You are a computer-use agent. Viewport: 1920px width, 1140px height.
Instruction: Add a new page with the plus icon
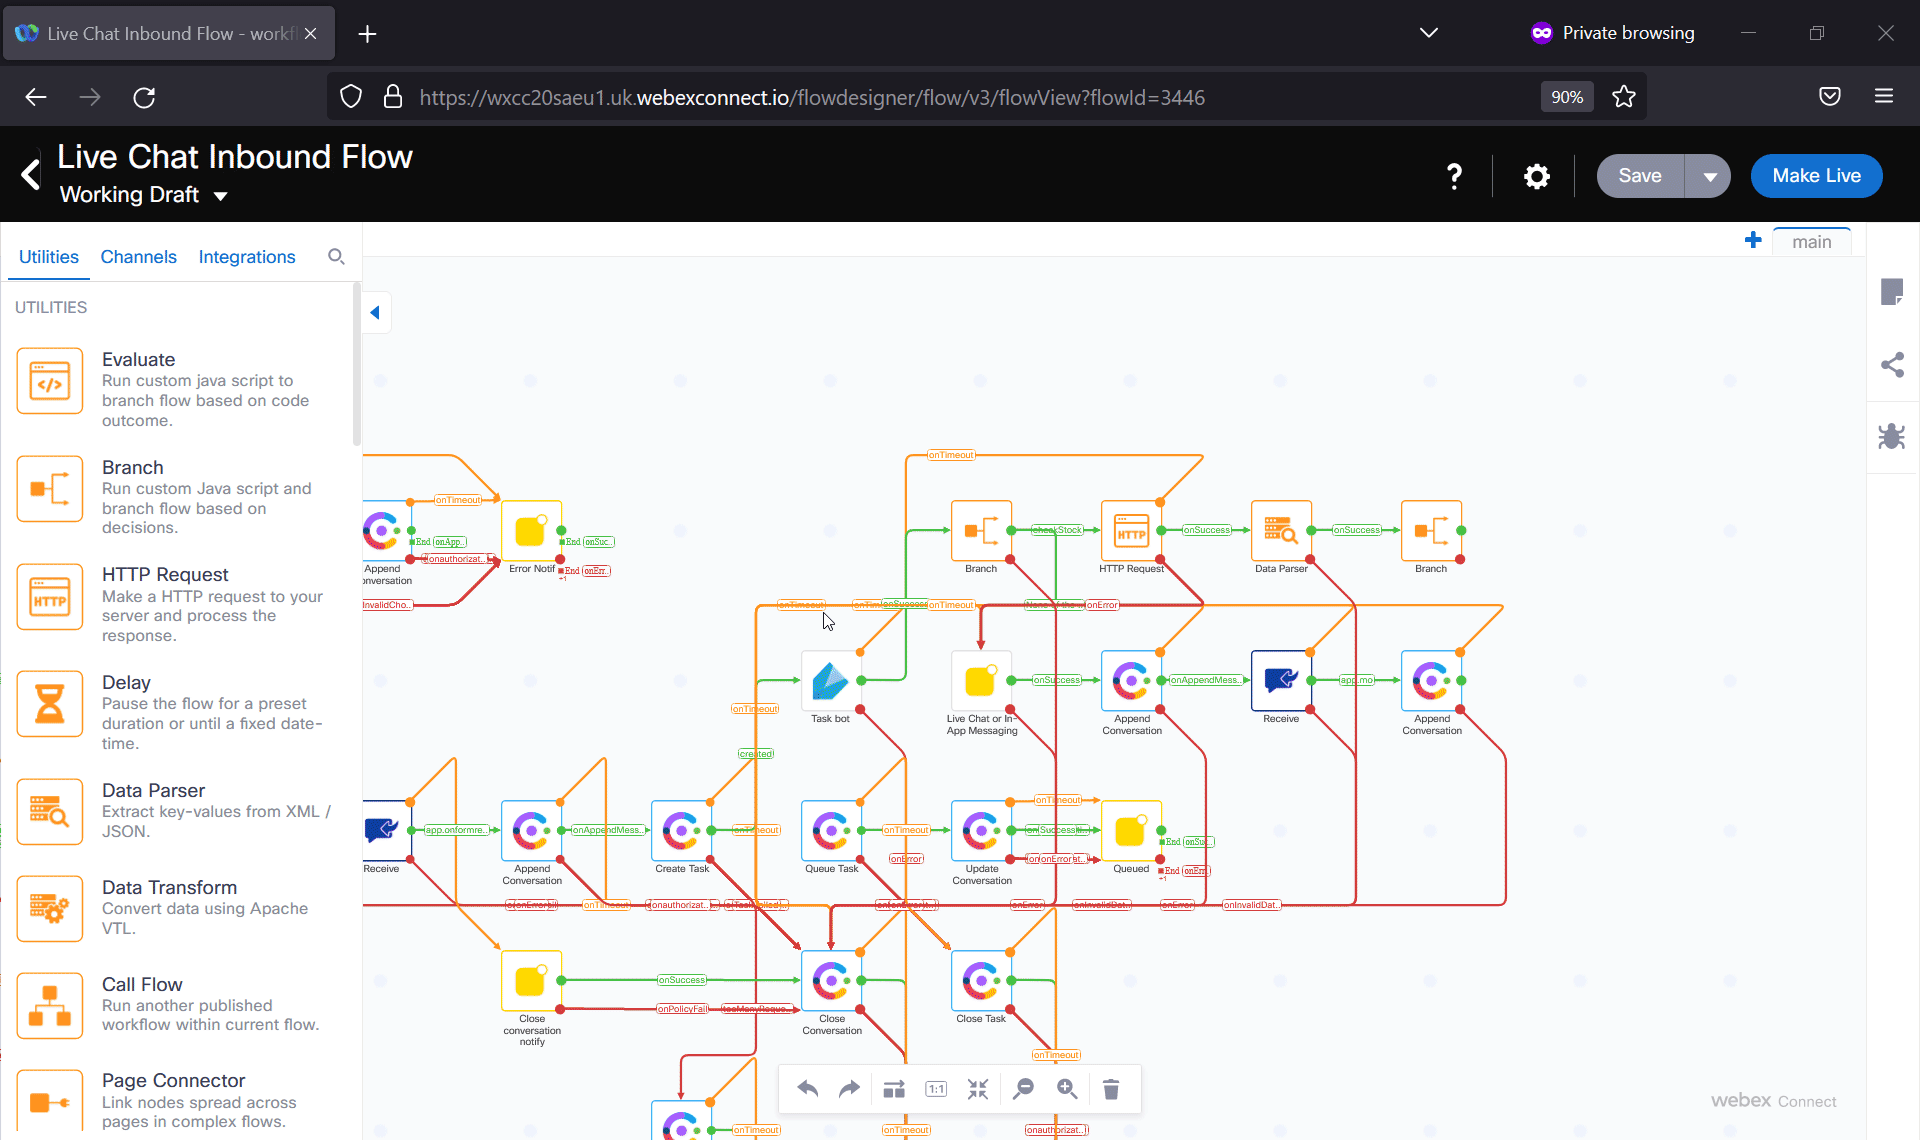(x=1753, y=240)
